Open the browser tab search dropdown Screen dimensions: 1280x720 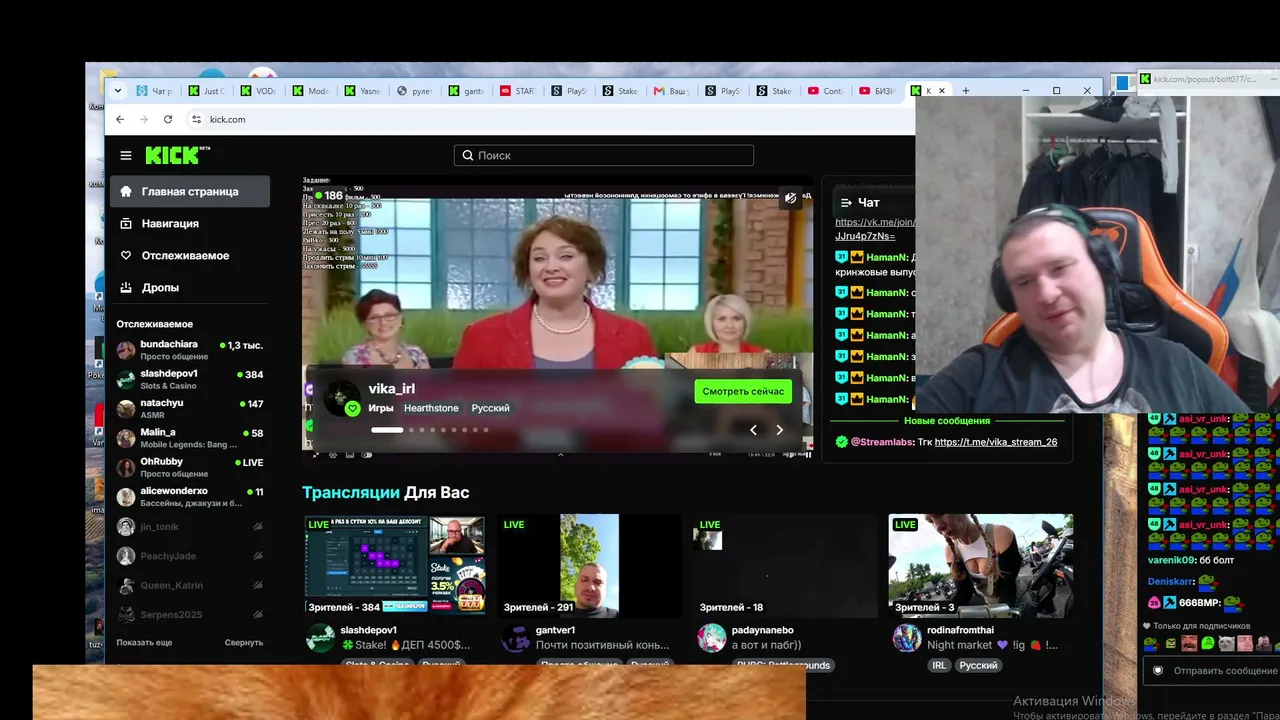tap(118, 91)
